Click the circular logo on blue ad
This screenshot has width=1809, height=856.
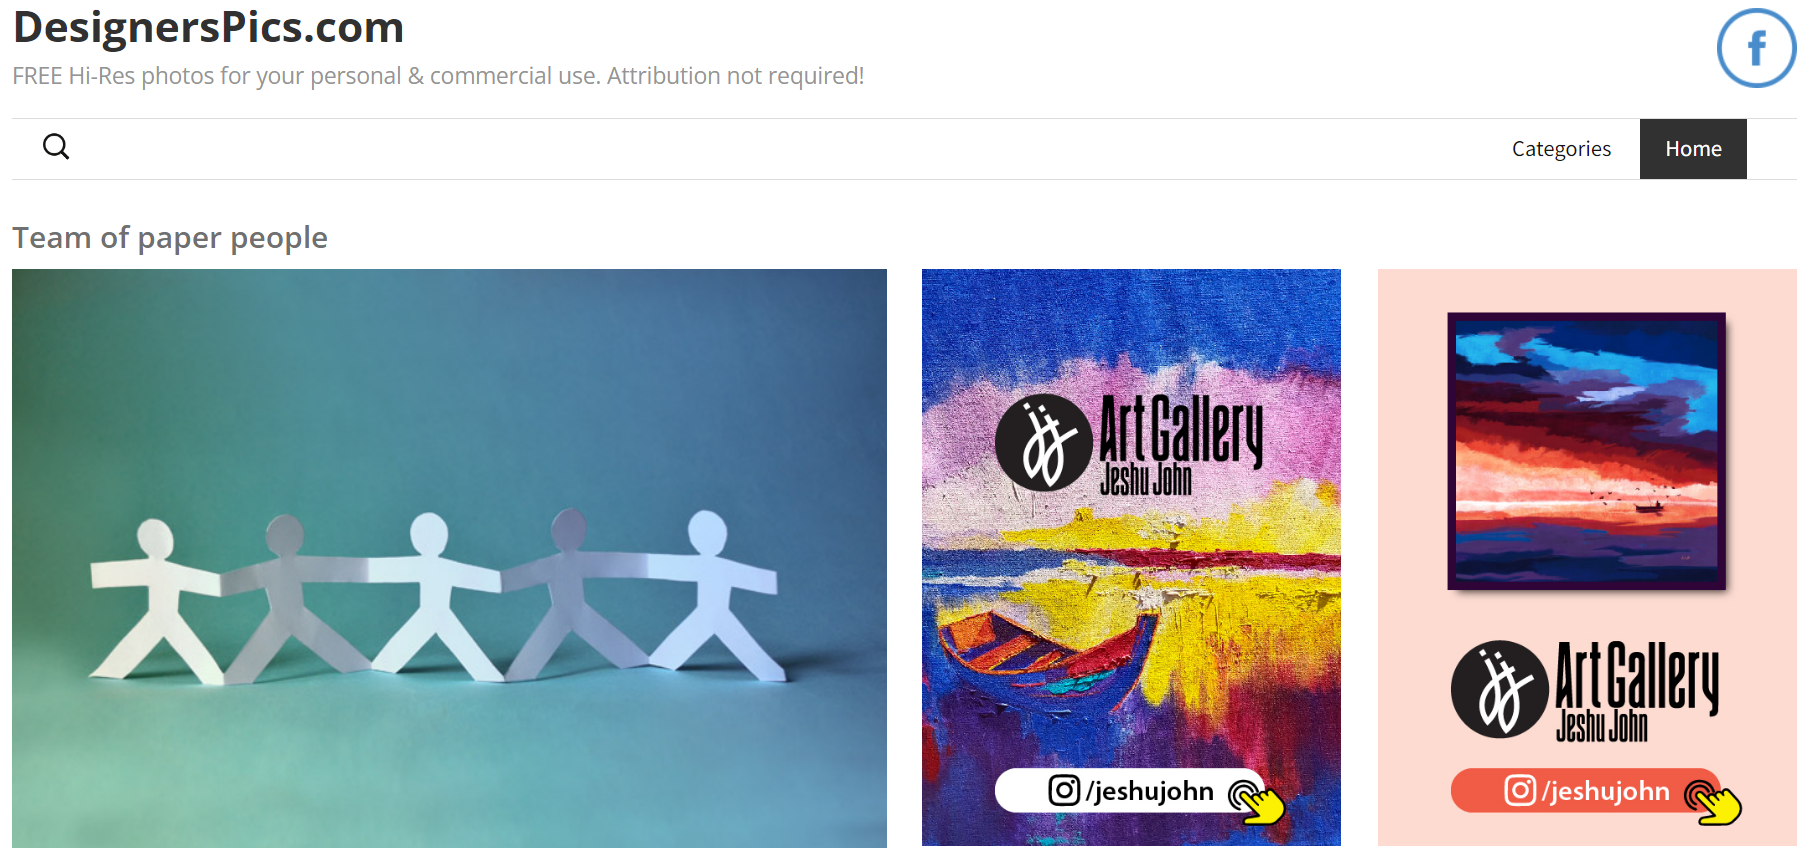click(x=1043, y=443)
